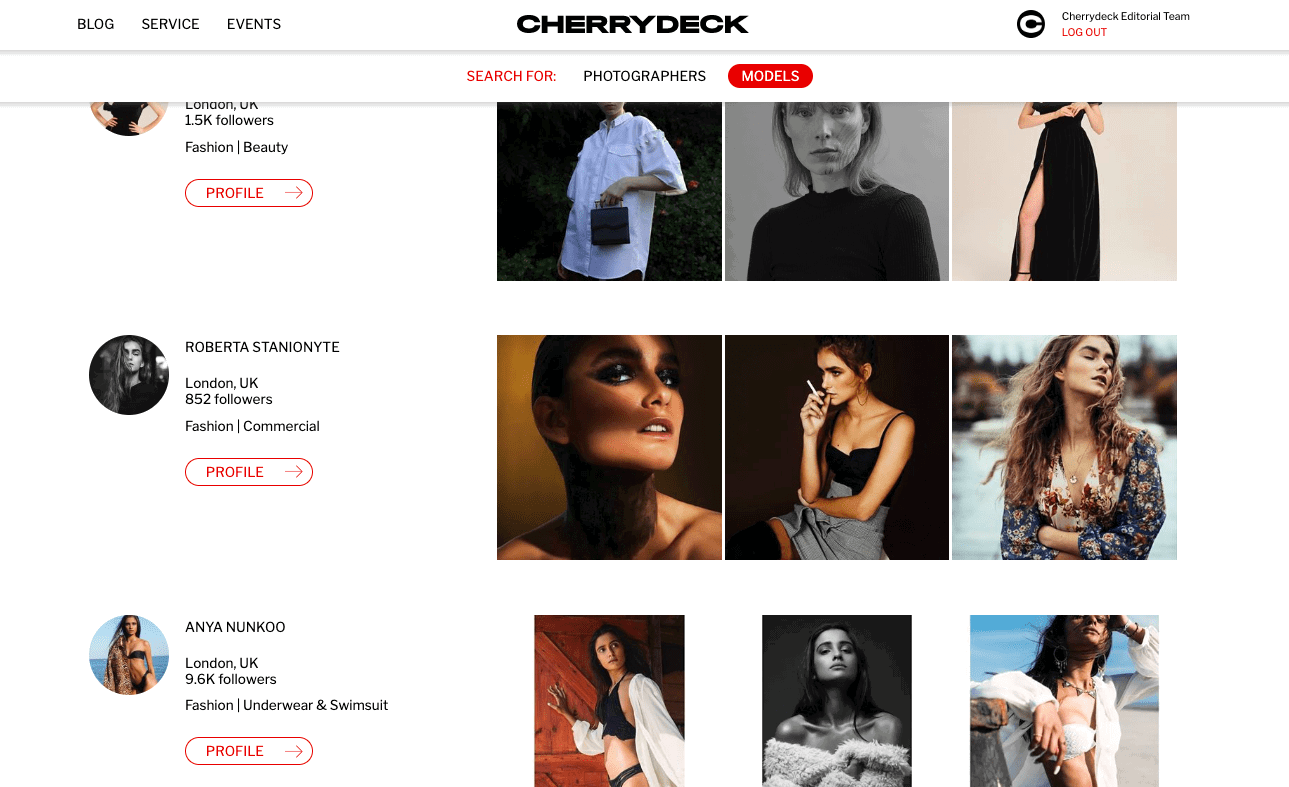1289x787 pixels.
Task: Click the Cherrydeck logo in the header
Action: coord(632,24)
